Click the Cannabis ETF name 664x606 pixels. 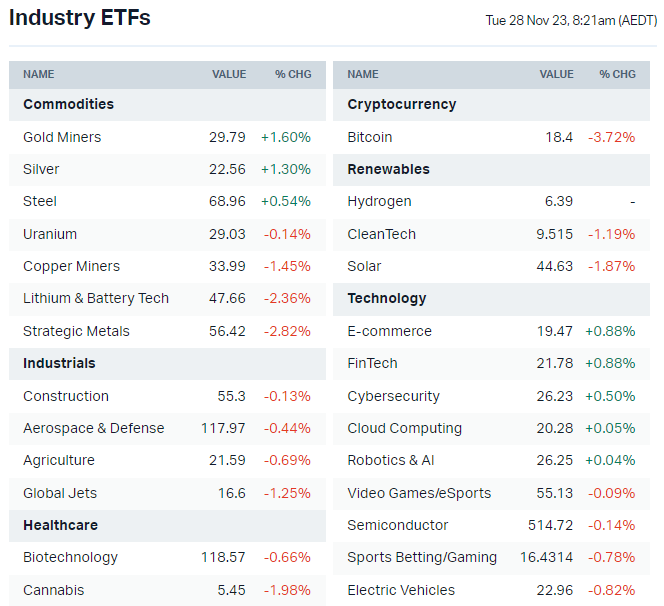(x=53, y=590)
